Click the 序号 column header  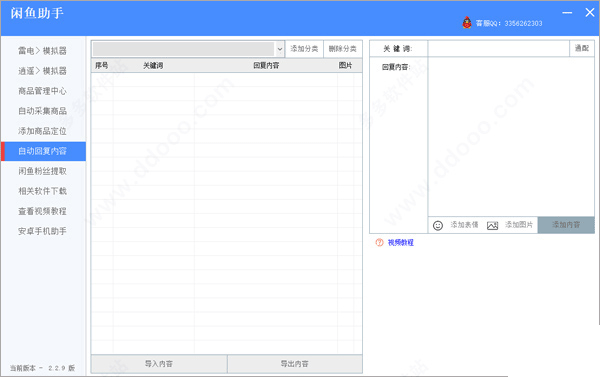click(x=102, y=65)
